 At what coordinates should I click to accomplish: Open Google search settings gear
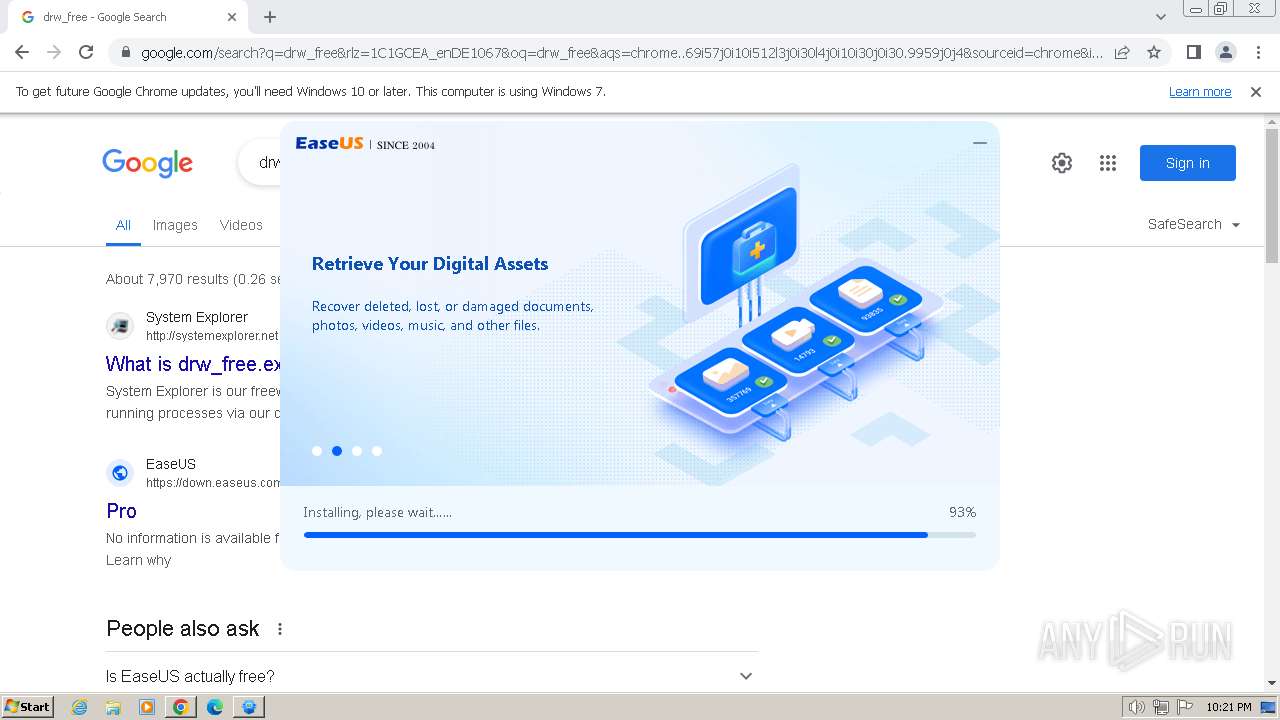point(1062,163)
